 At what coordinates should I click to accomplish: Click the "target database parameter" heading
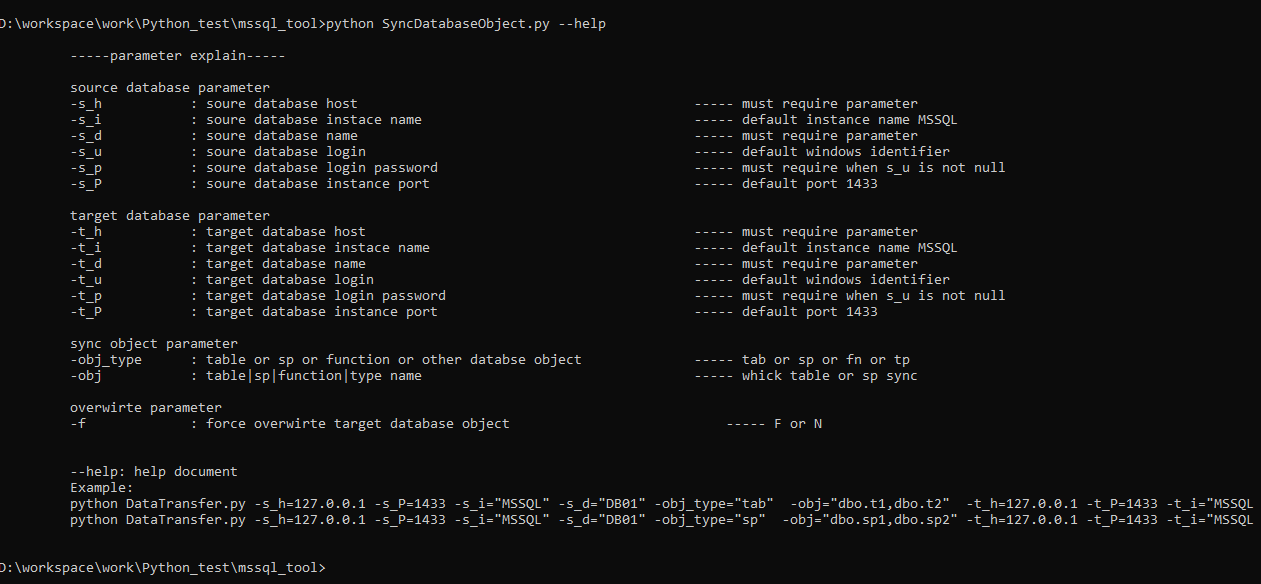[170, 216]
